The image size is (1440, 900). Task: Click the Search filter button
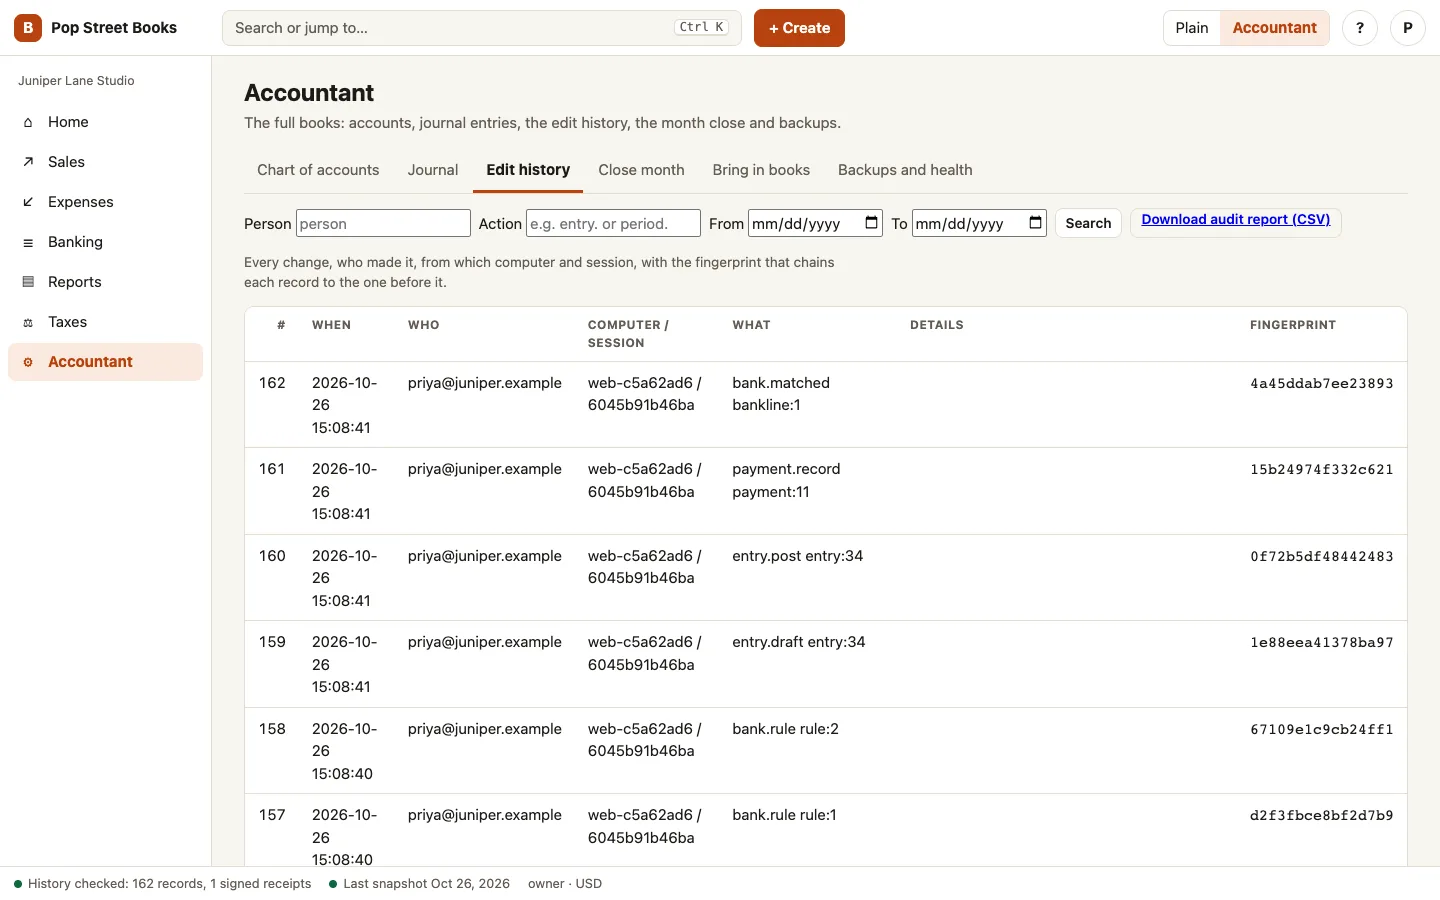[x=1088, y=223]
